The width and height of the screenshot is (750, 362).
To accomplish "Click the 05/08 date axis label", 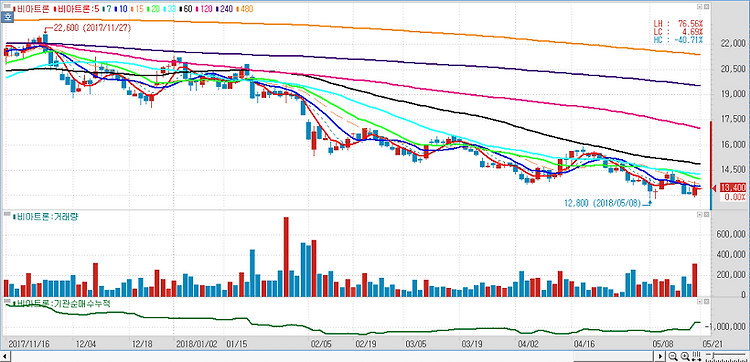I will click(663, 344).
